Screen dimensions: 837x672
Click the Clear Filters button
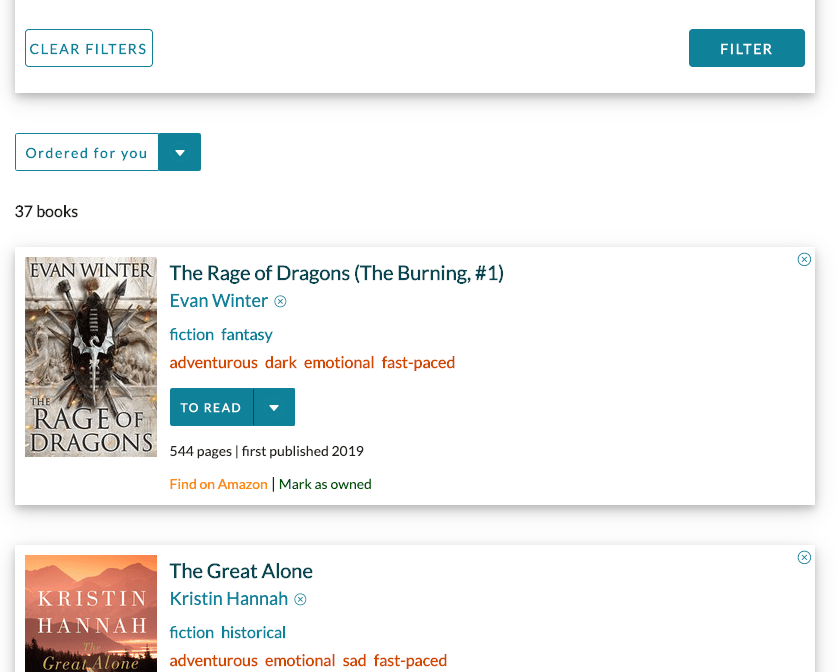pos(89,48)
